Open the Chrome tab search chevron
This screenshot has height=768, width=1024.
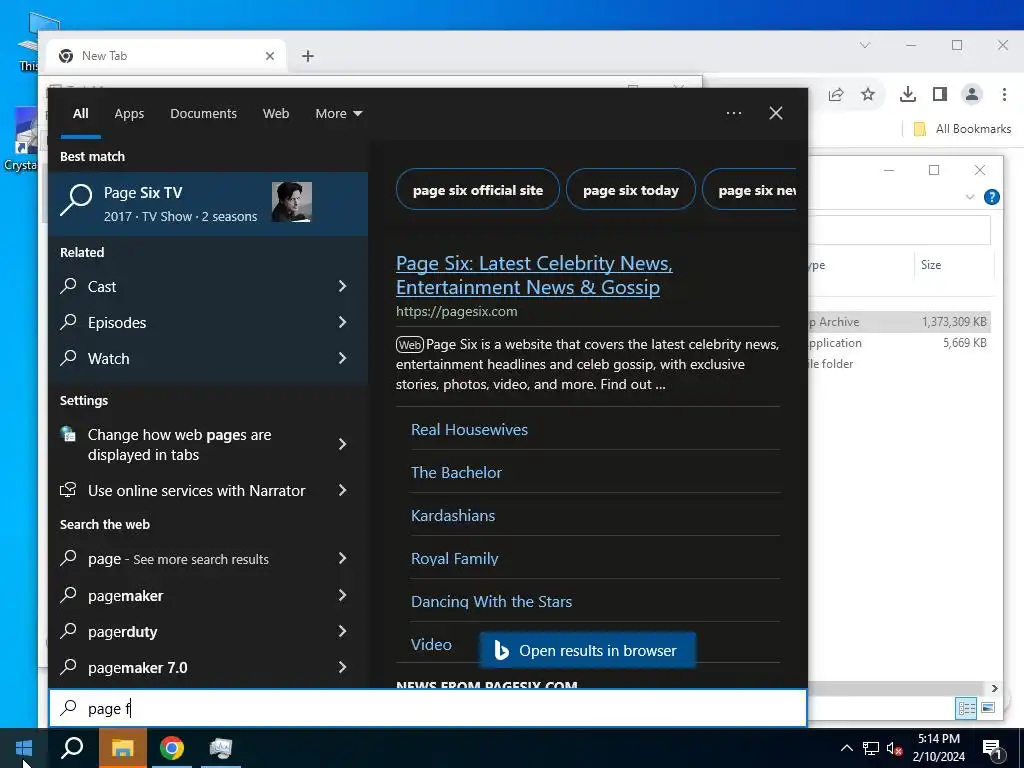click(865, 45)
